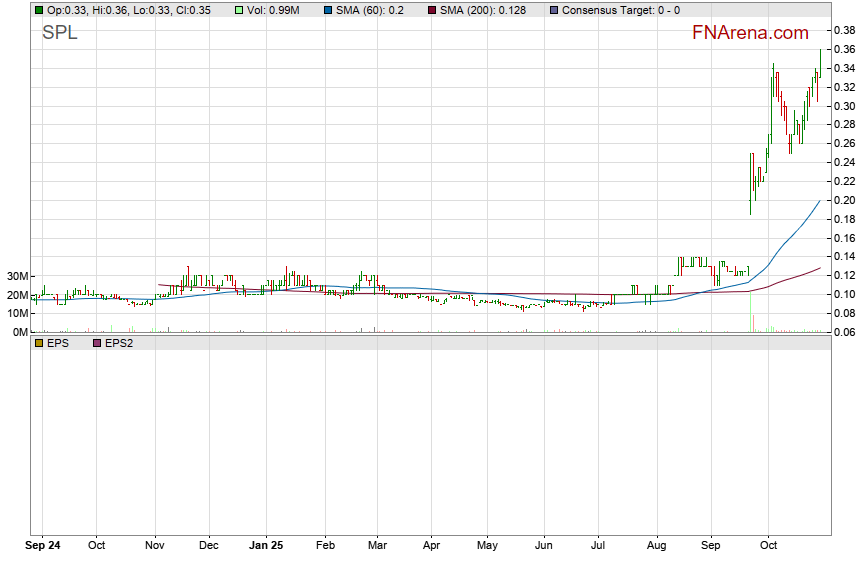Select the SPL ticker symbol label
Image resolution: width=859 pixels, height=566 pixels.
pyautogui.click(x=59, y=33)
